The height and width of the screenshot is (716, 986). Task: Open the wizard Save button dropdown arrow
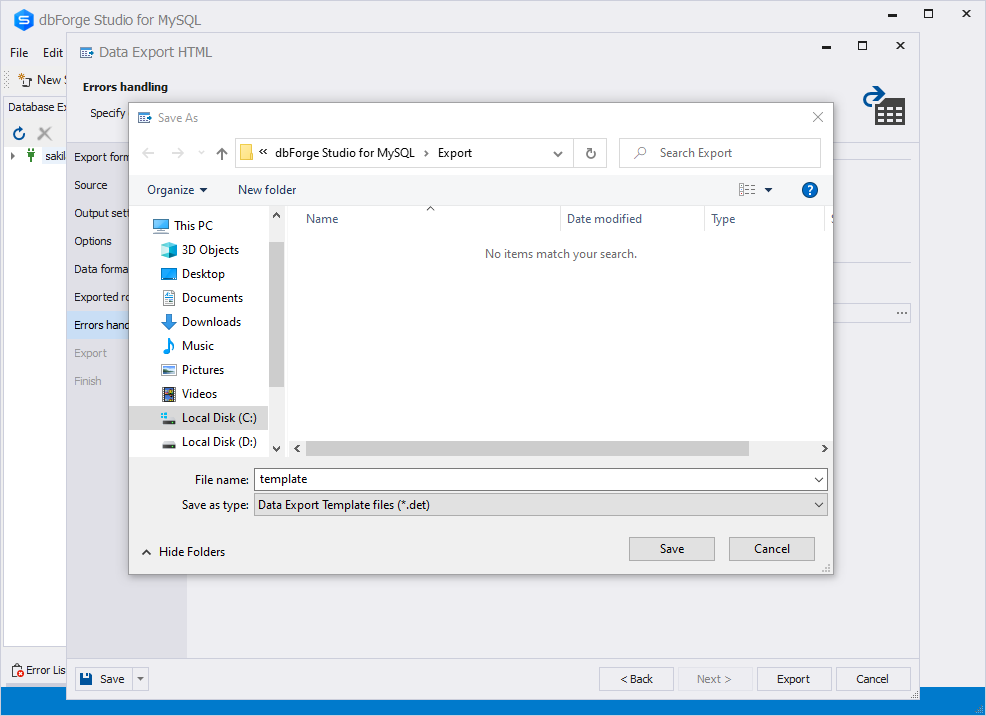tap(140, 679)
